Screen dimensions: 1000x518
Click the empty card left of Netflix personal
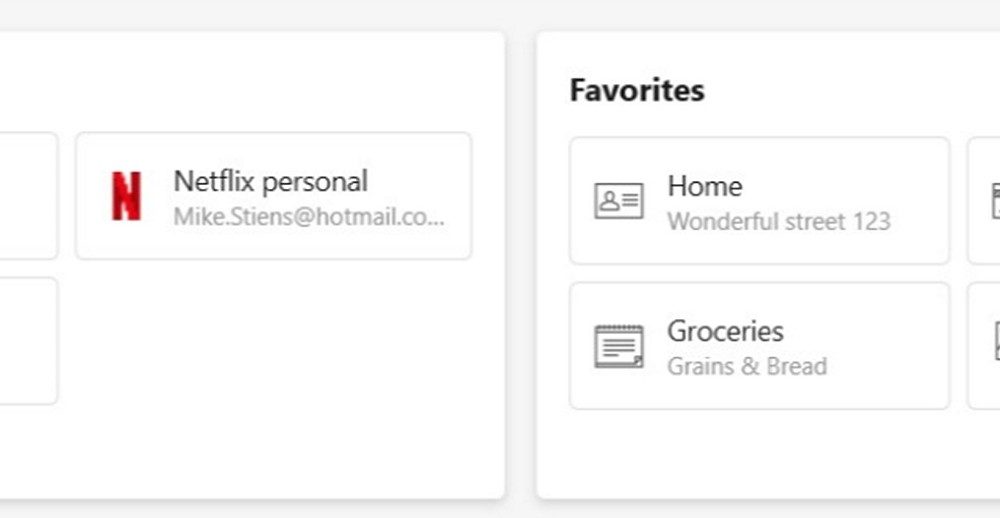point(28,196)
